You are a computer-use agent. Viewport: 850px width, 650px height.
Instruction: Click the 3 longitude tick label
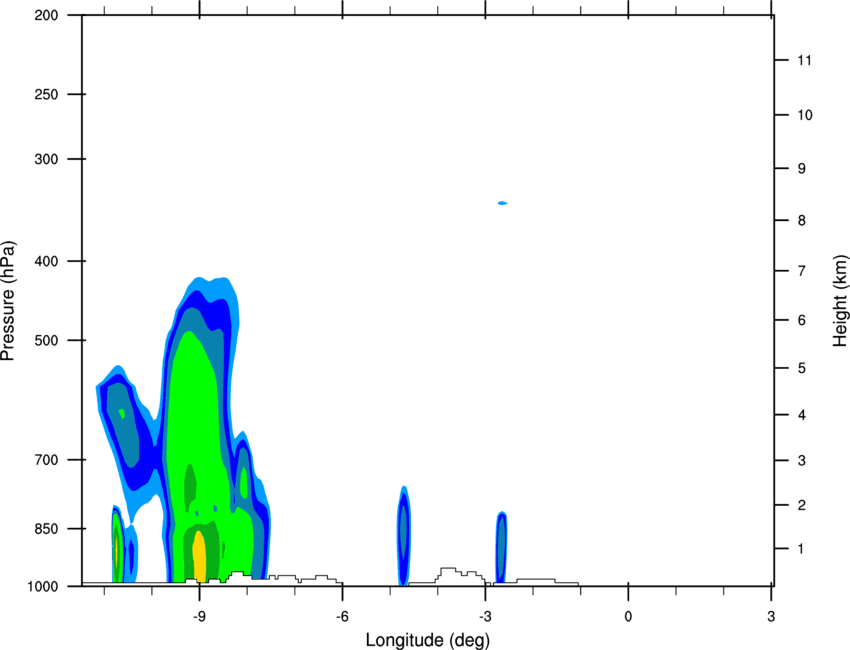tap(771, 617)
